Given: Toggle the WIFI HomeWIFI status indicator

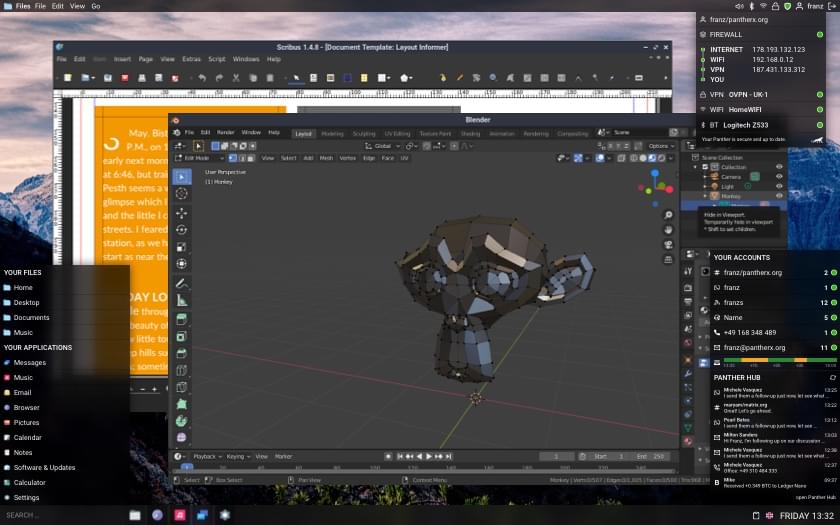Looking at the screenshot, I should 820,109.
